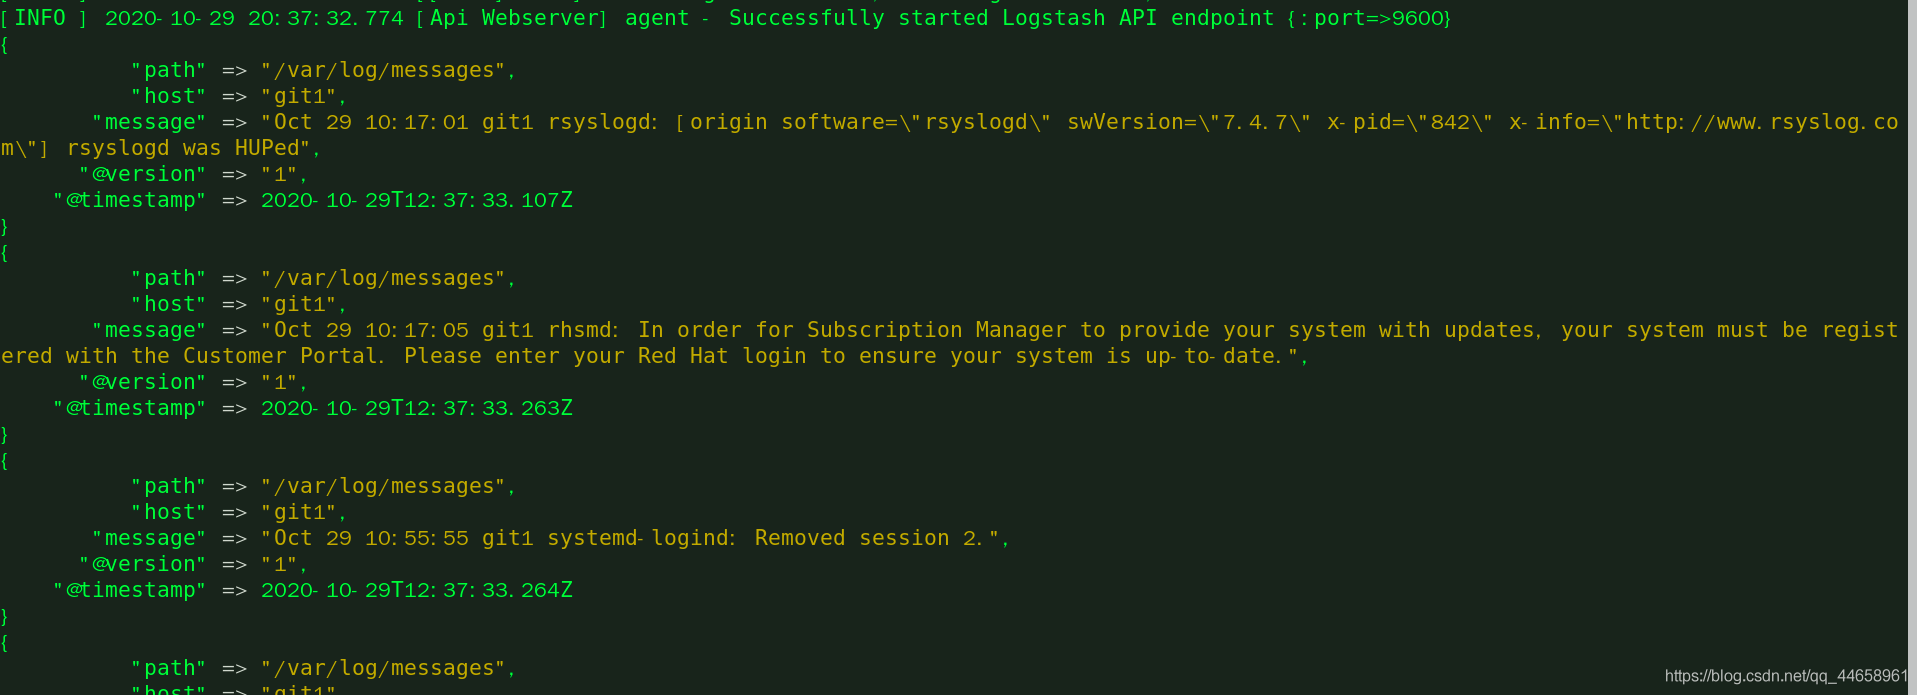Click the first "/var/log/messages" path value

[387, 70]
